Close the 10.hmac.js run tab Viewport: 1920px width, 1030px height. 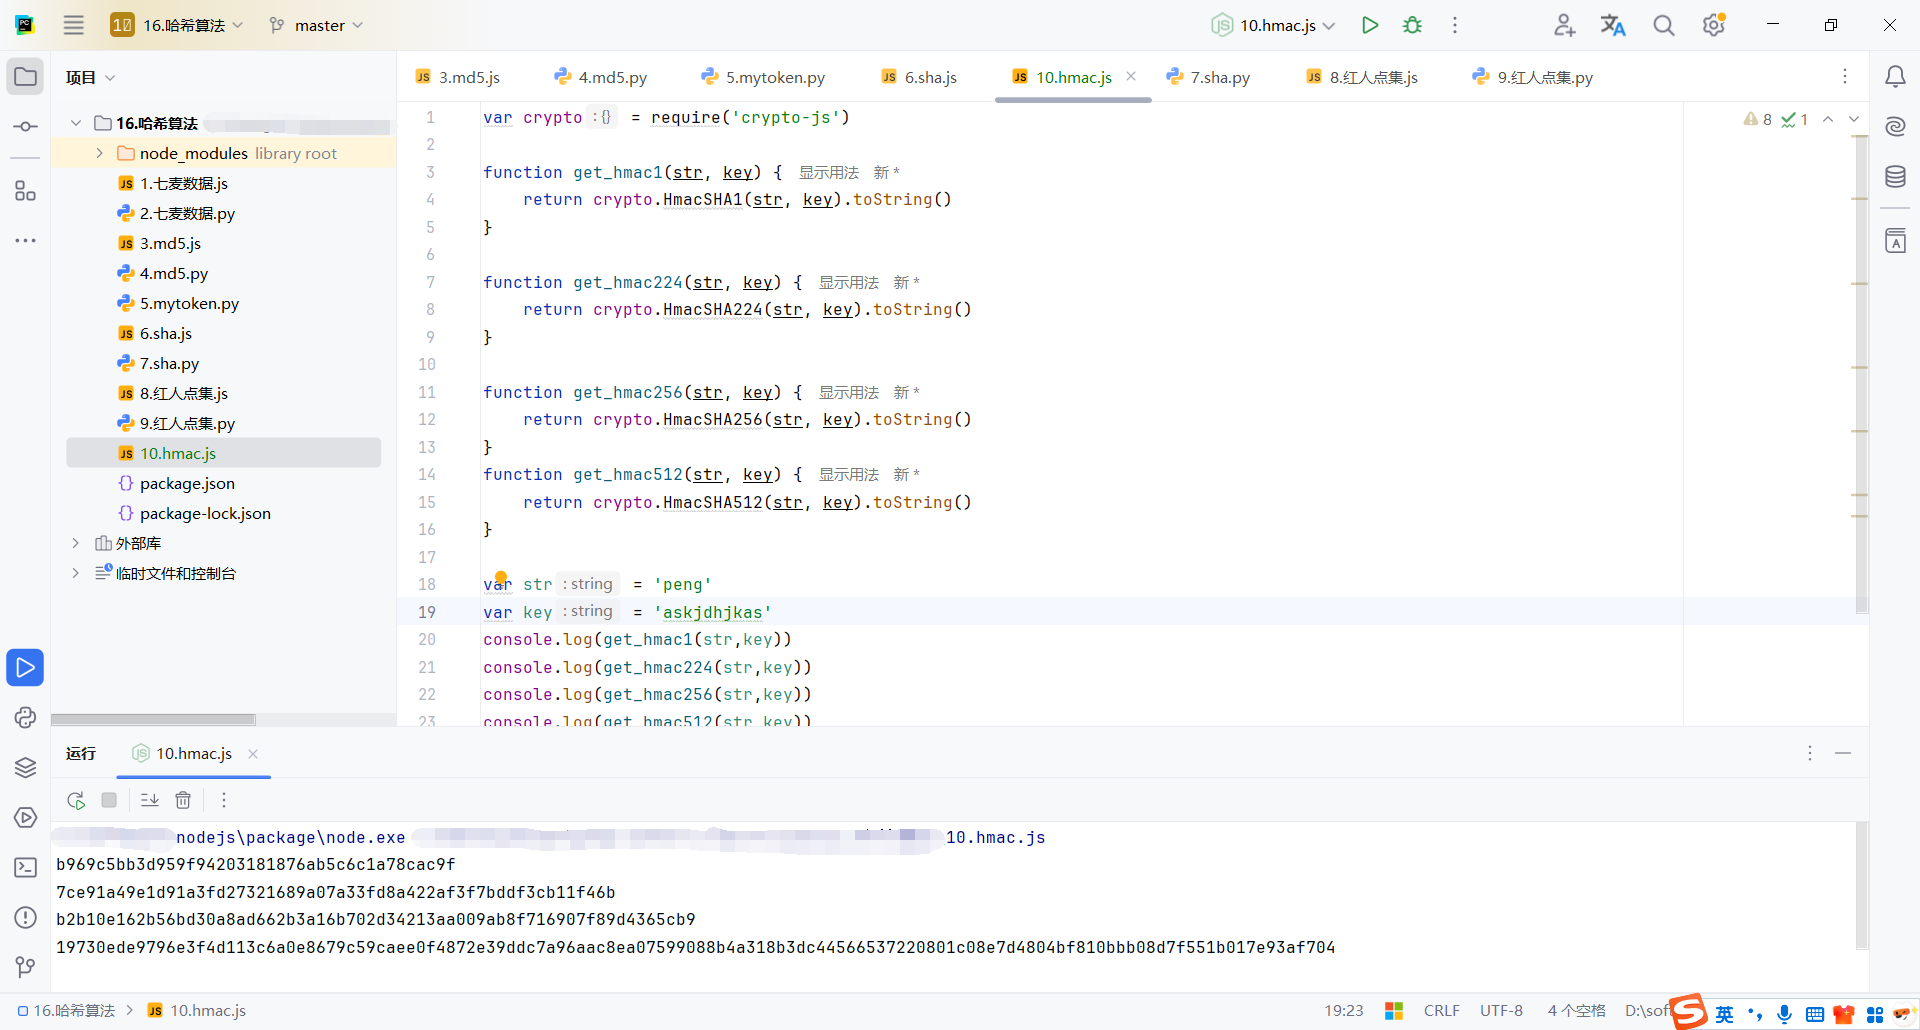pos(253,754)
